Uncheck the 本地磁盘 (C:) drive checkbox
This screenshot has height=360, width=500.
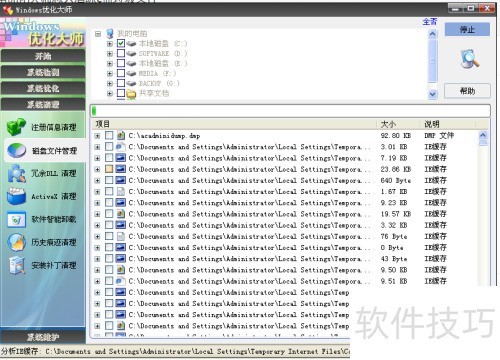(x=121, y=43)
